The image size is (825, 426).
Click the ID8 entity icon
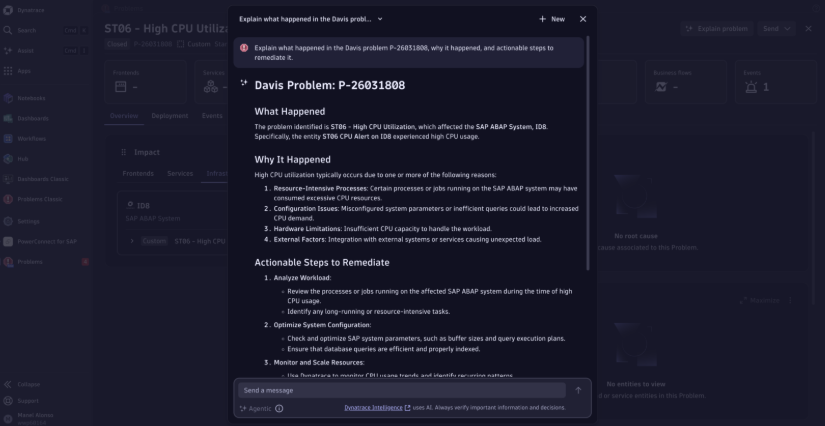click(130, 205)
